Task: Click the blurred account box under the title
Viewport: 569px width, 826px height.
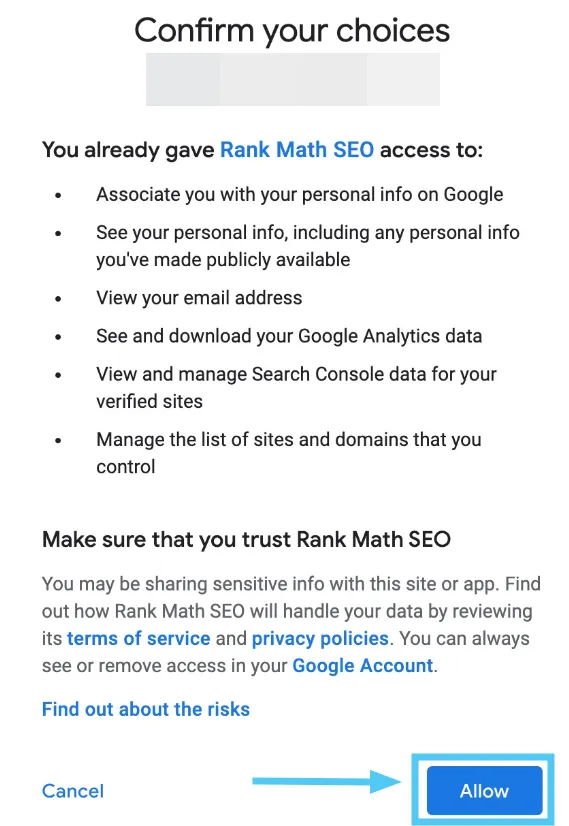Action: 293,79
